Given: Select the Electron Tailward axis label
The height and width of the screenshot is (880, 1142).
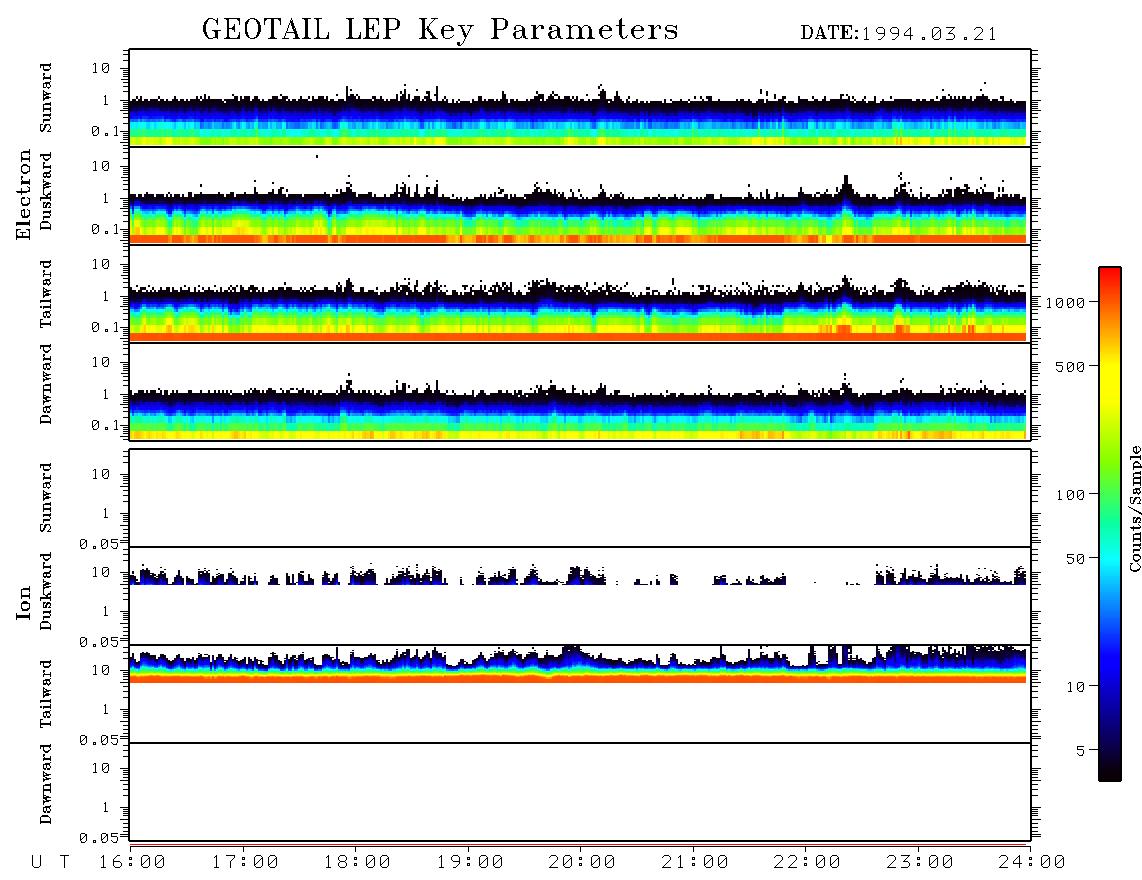Looking at the screenshot, I should coord(46,294).
